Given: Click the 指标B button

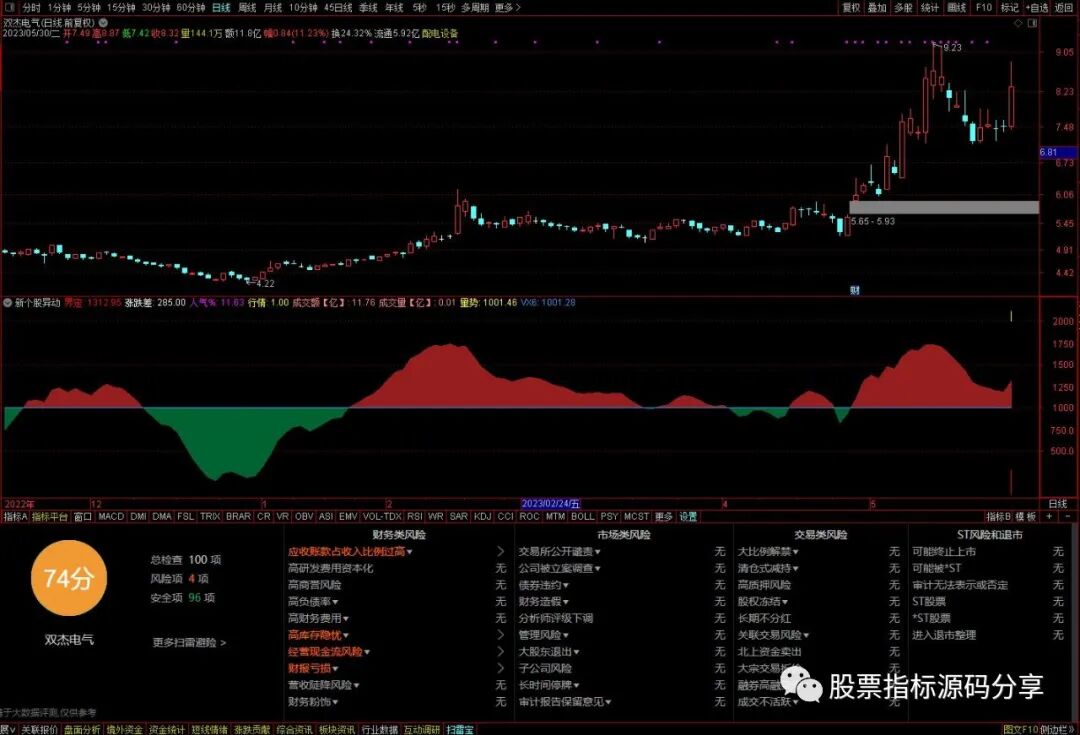Looking at the screenshot, I should [999, 516].
